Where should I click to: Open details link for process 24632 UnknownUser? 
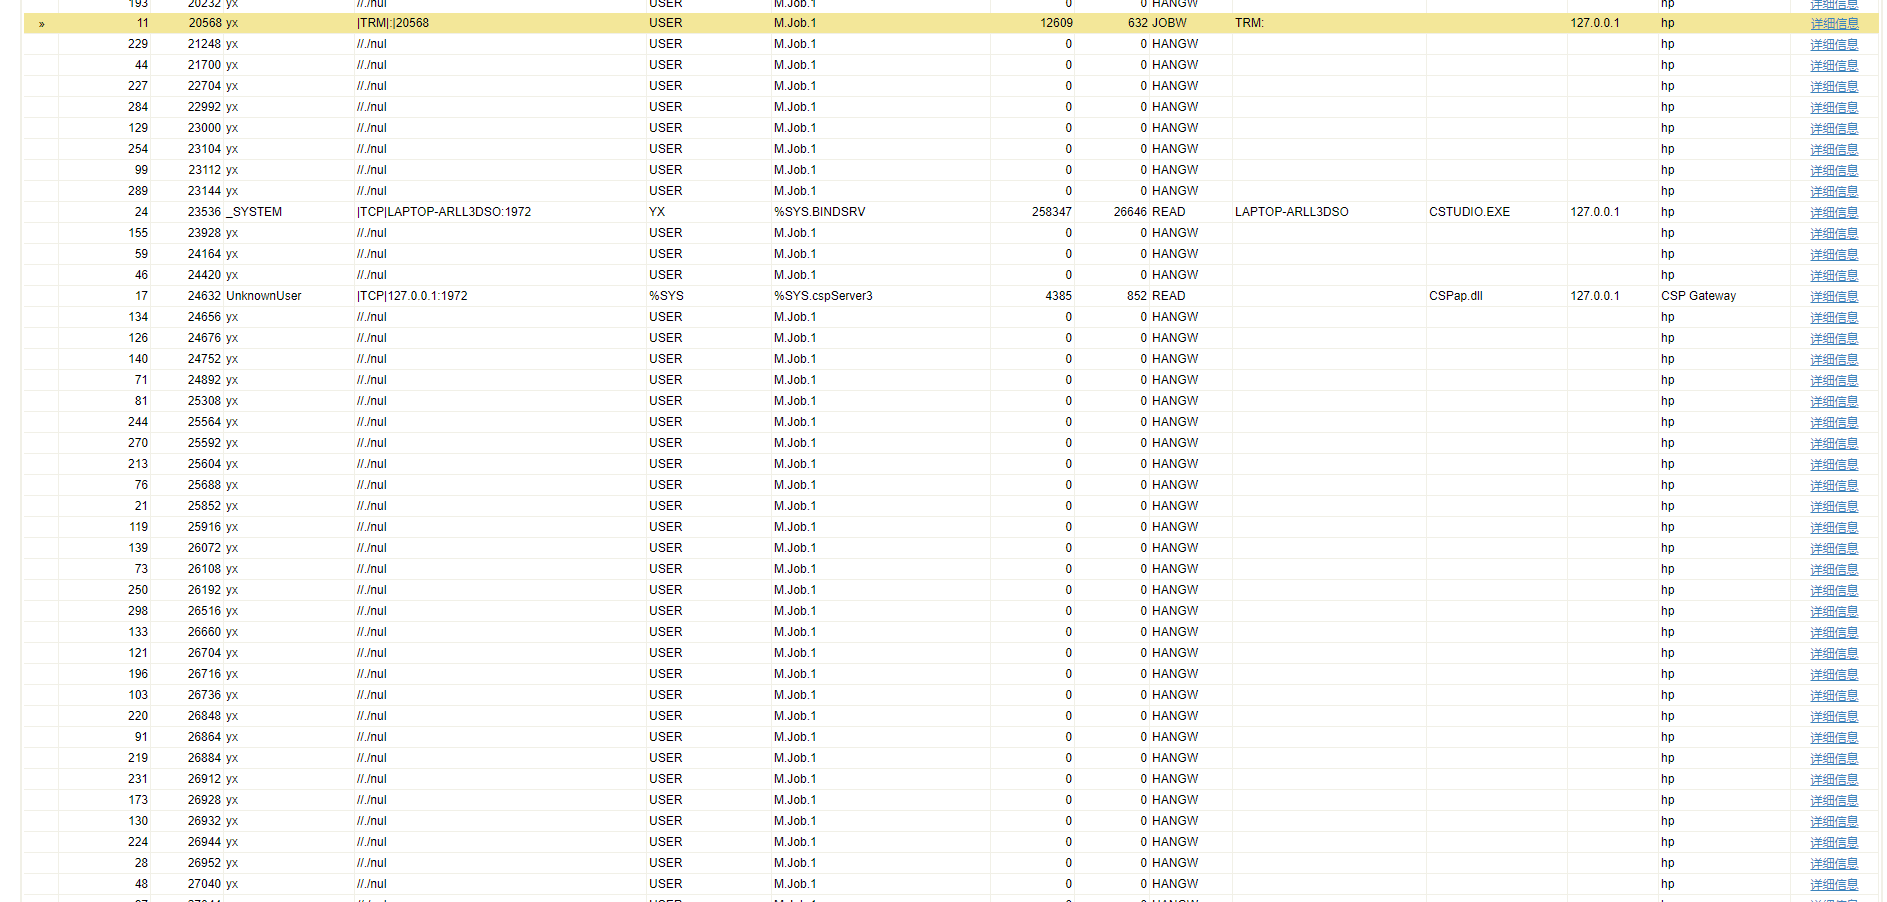pos(1834,296)
